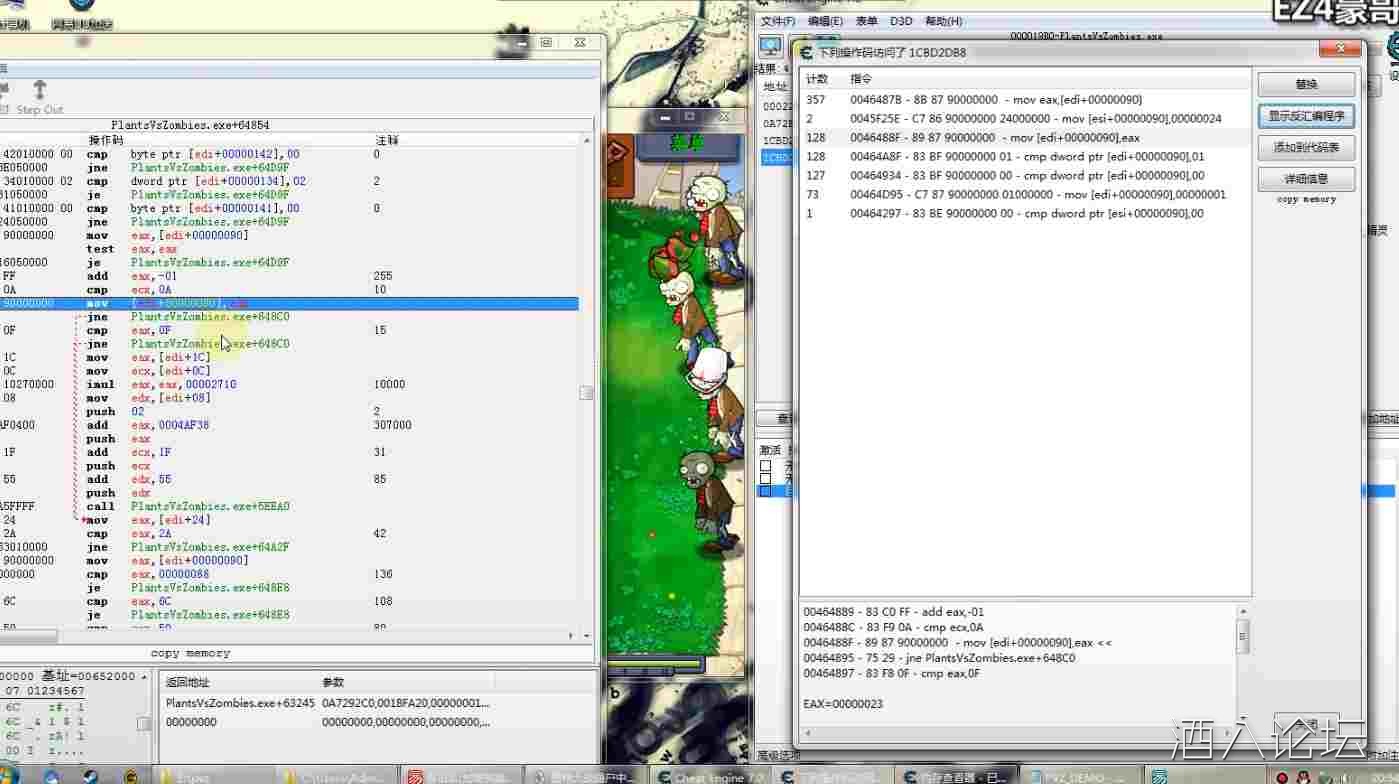Open the 详细信息 button
The width and height of the screenshot is (1399, 784).
pyautogui.click(x=1306, y=179)
